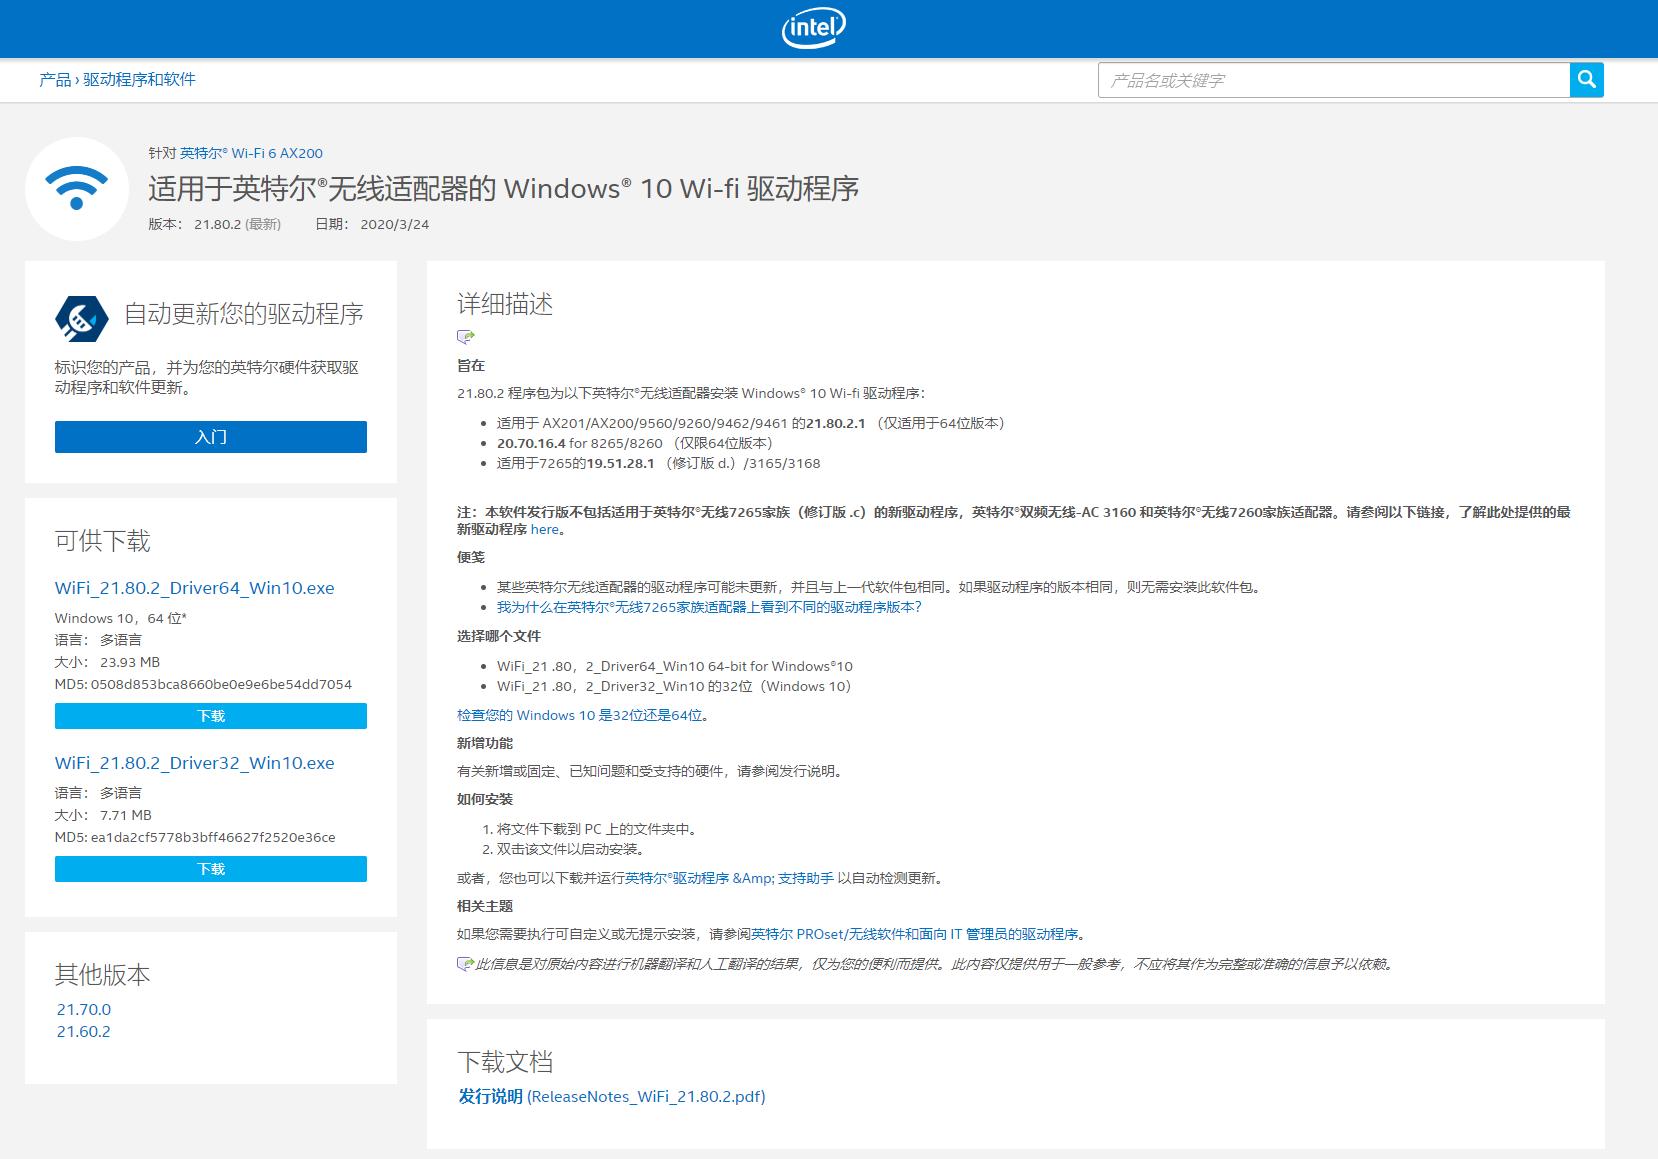1658x1159 pixels.
Task: Open WiFi_21.80.2_Driver32_Win10.exe link
Action: coord(194,763)
